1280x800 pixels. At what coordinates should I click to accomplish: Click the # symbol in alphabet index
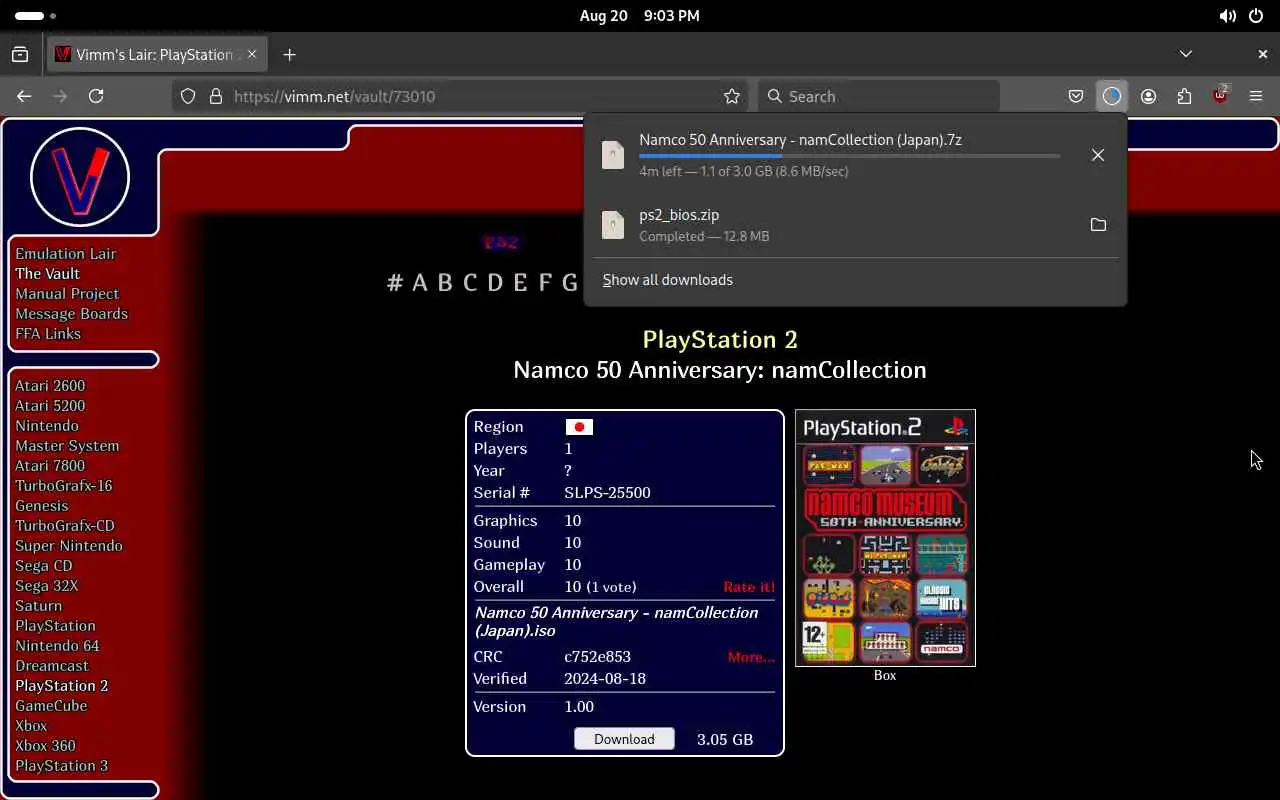pyautogui.click(x=395, y=283)
